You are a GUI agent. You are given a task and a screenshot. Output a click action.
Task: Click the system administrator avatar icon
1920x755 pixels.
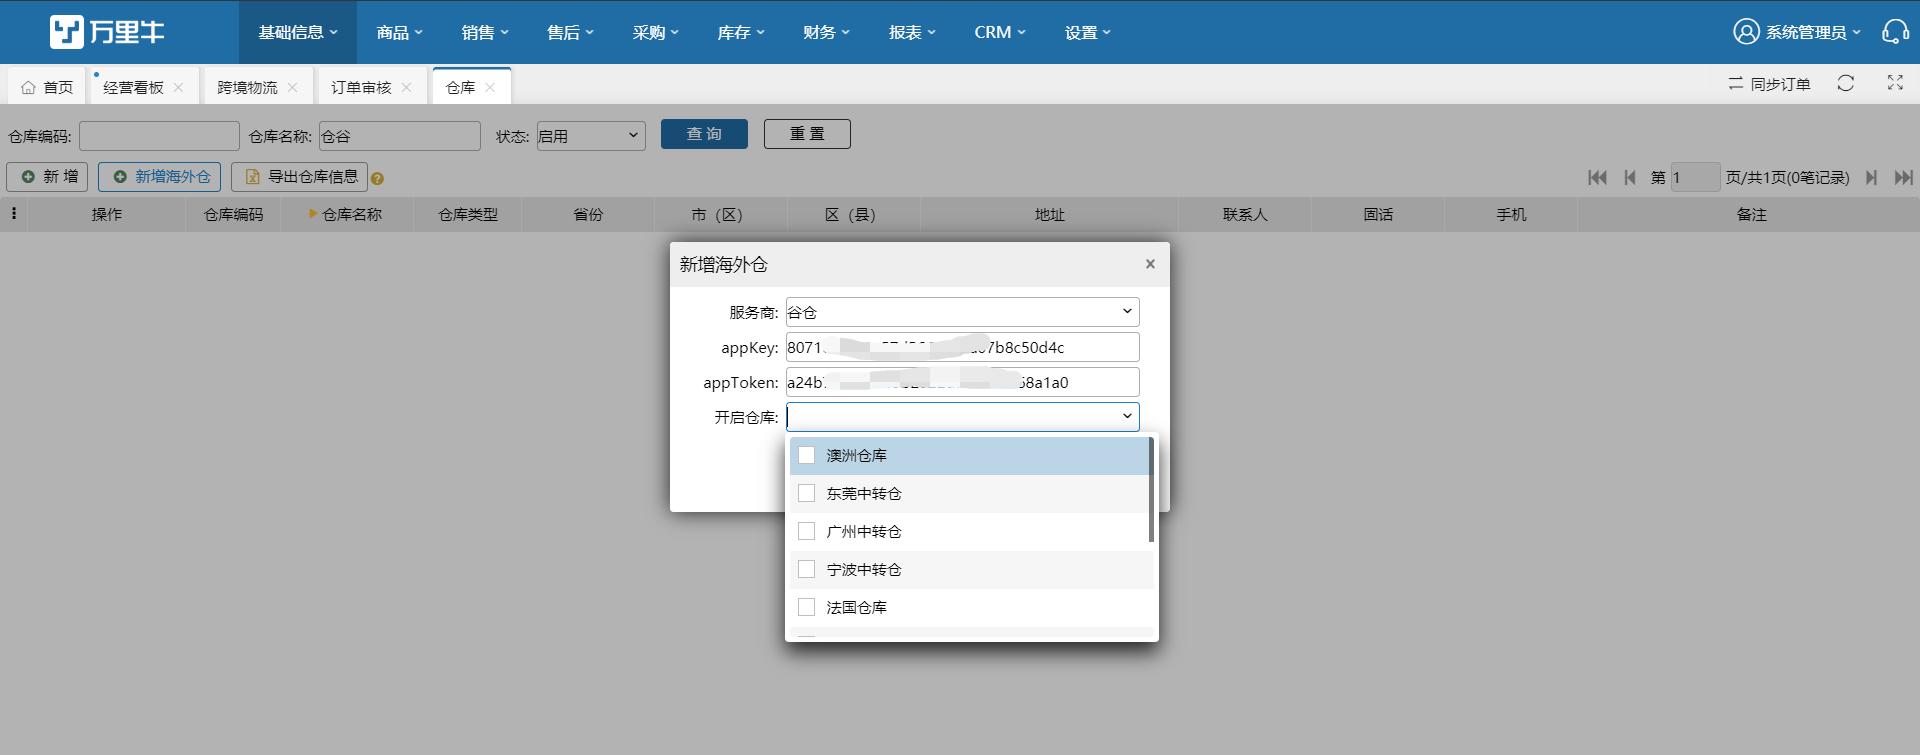[x=1746, y=32]
